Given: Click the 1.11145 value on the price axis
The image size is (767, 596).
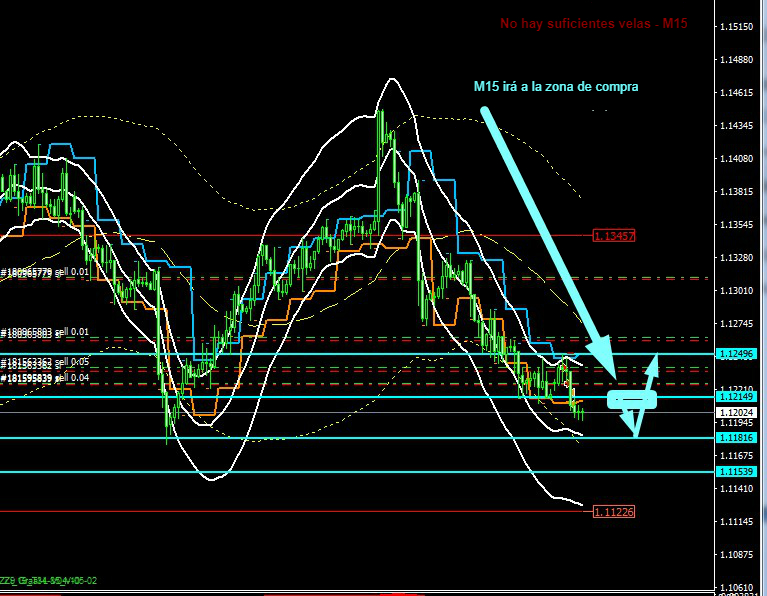Looking at the screenshot, I should tap(737, 522).
